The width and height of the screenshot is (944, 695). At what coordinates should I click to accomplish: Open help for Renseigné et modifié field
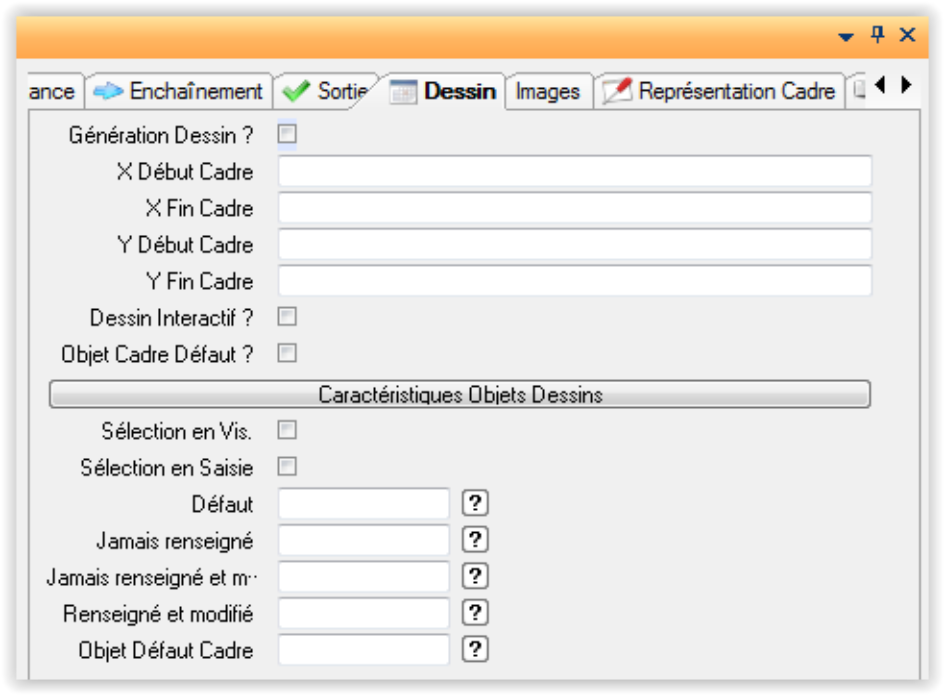coord(475,613)
